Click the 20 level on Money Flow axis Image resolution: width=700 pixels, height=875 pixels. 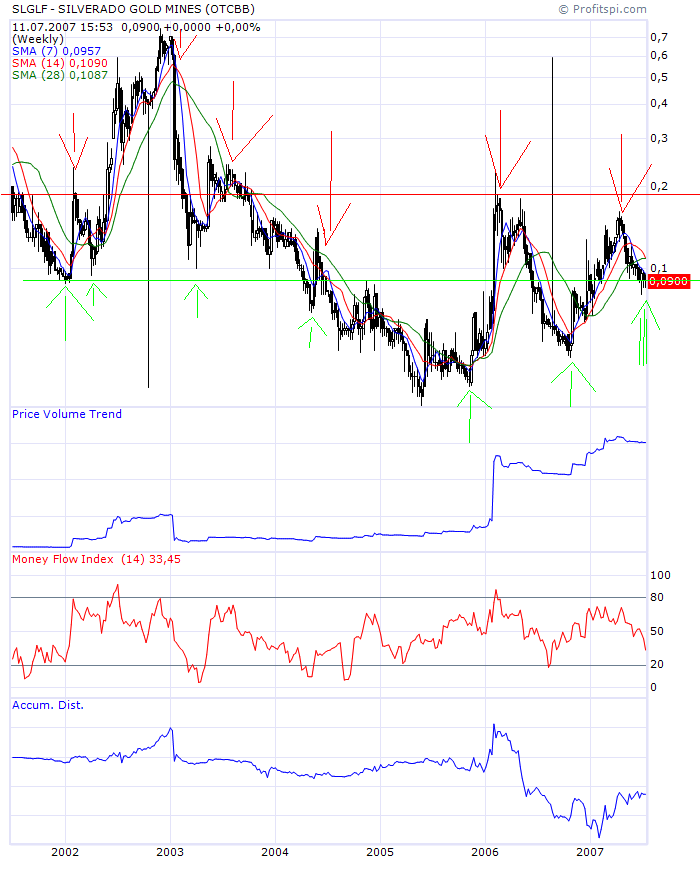pyautogui.click(x=657, y=664)
